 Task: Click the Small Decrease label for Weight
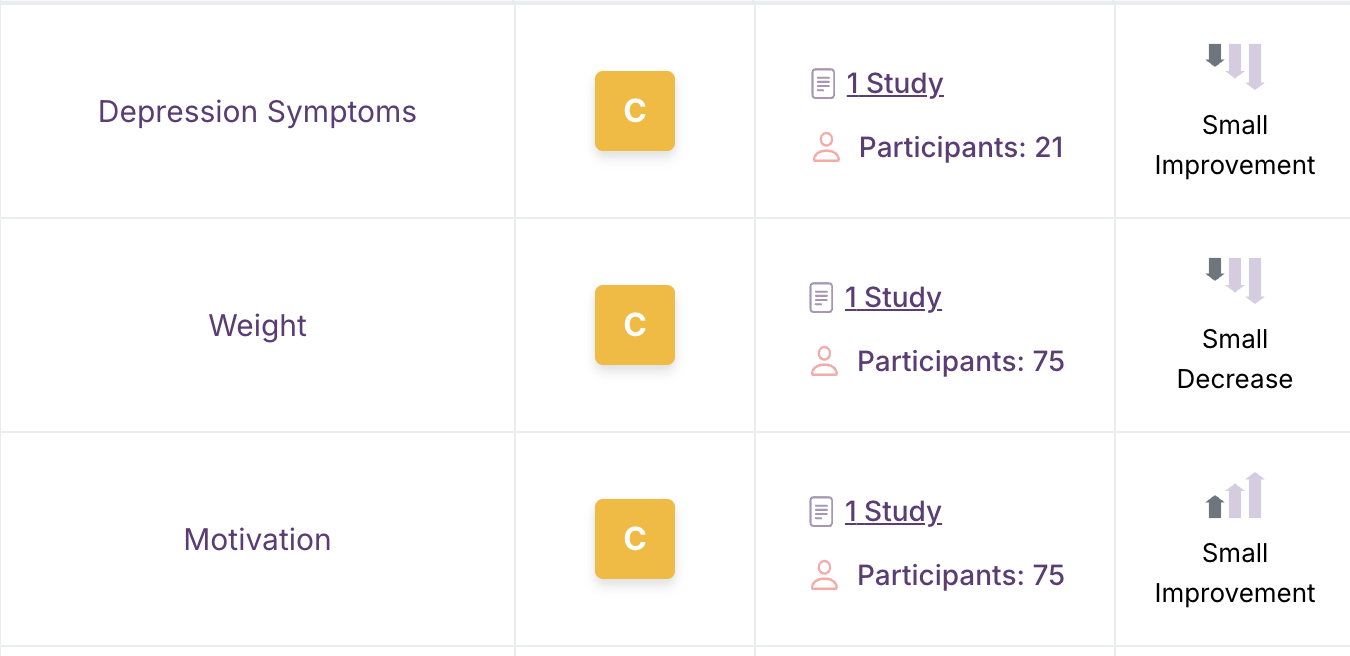tap(1235, 359)
